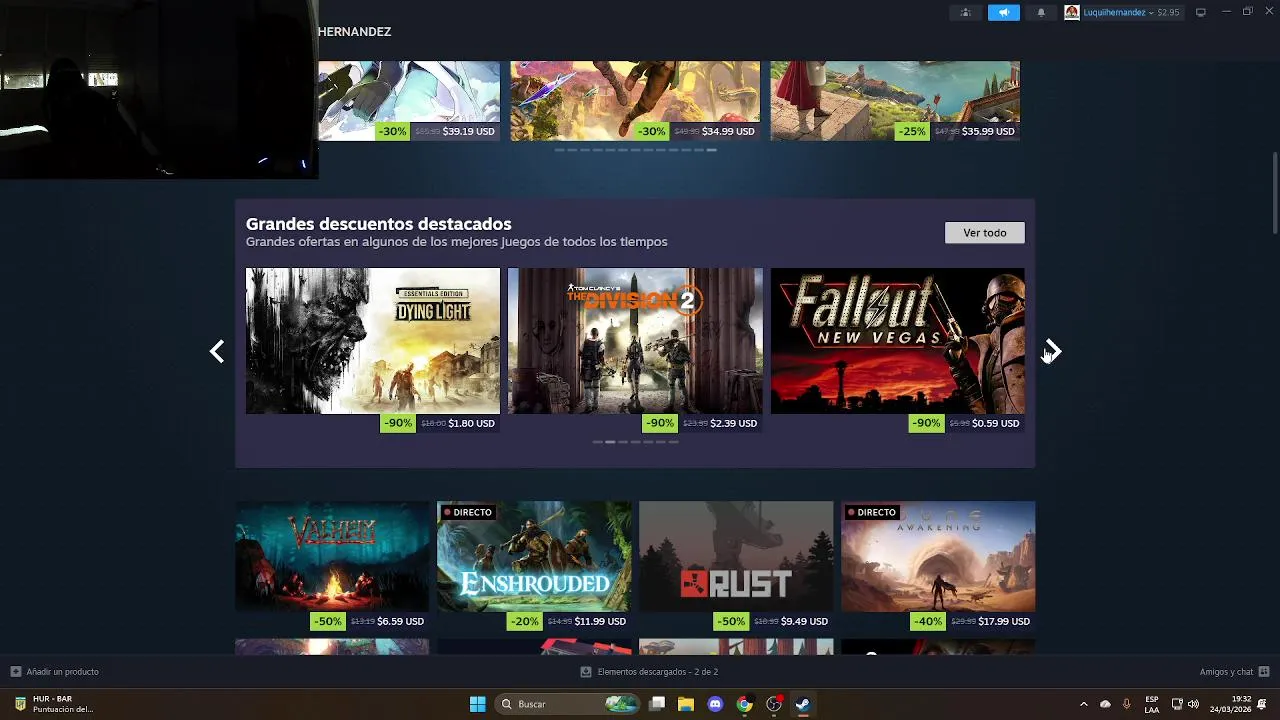Open the network tray icon
1280x720 pixels.
1177,704
